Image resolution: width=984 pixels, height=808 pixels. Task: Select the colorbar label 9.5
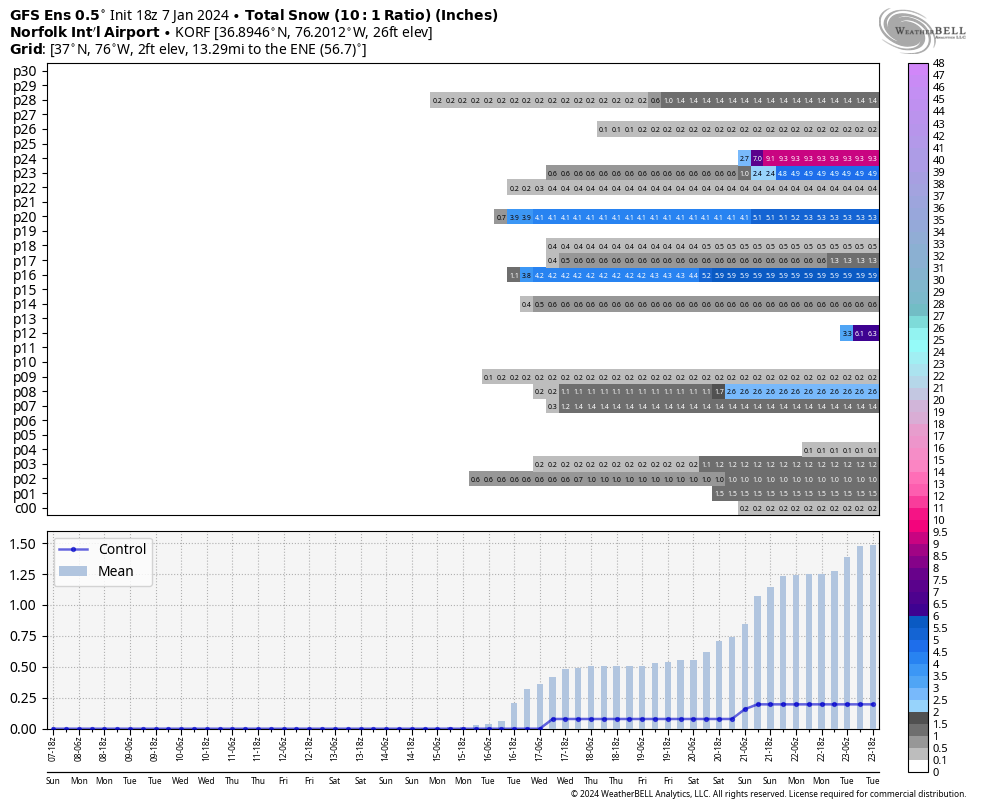click(940, 532)
